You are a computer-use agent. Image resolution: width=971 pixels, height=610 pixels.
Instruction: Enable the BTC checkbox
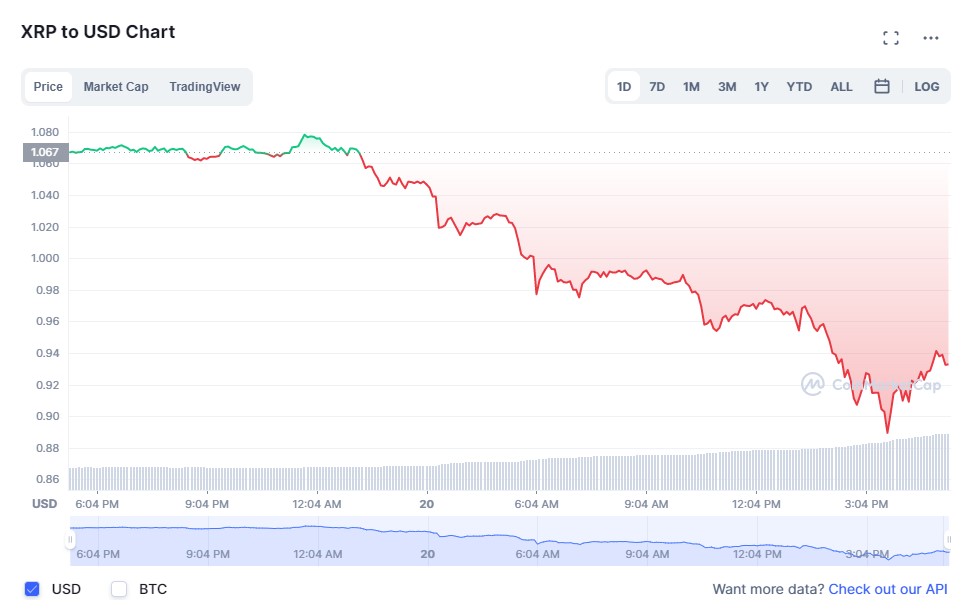tap(120, 589)
